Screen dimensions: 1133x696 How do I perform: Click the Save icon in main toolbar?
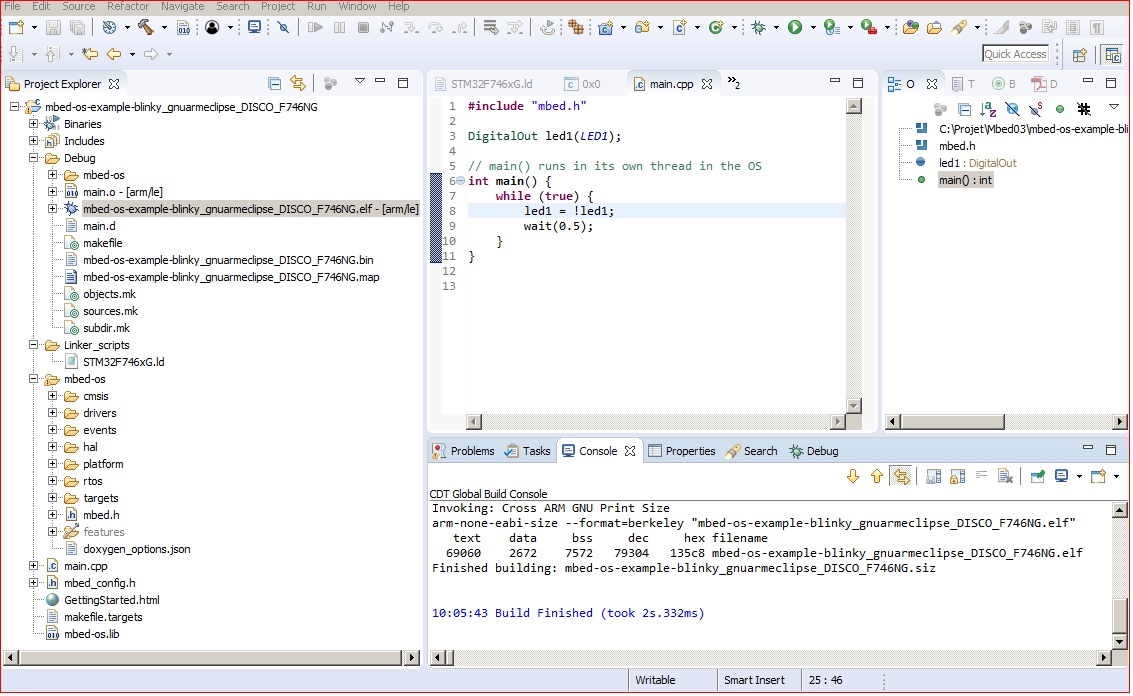click(53, 27)
